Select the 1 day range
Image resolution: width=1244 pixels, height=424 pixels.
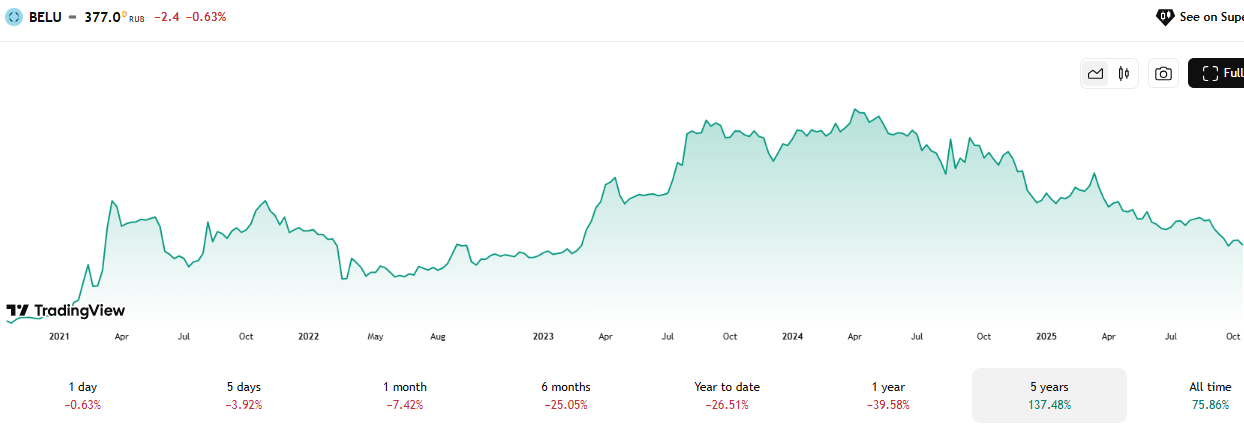click(x=83, y=395)
